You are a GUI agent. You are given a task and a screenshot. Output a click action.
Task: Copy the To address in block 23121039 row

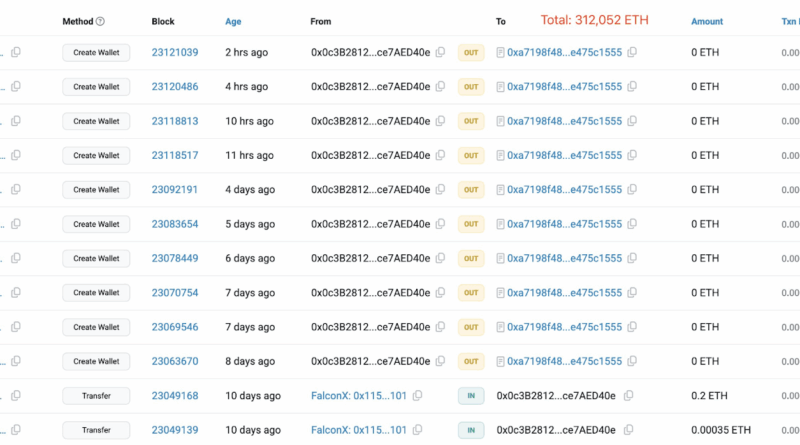[632, 52]
